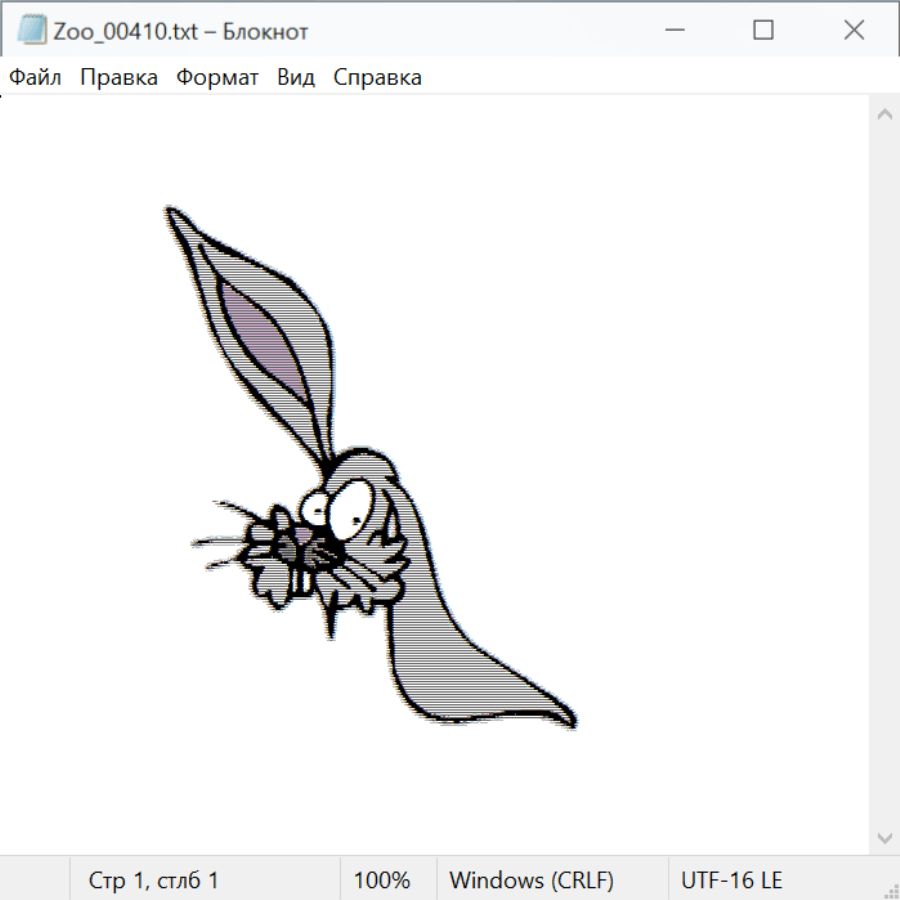Open the Формат menu
This screenshot has width=900, height=900.
[x=217, y=78]
